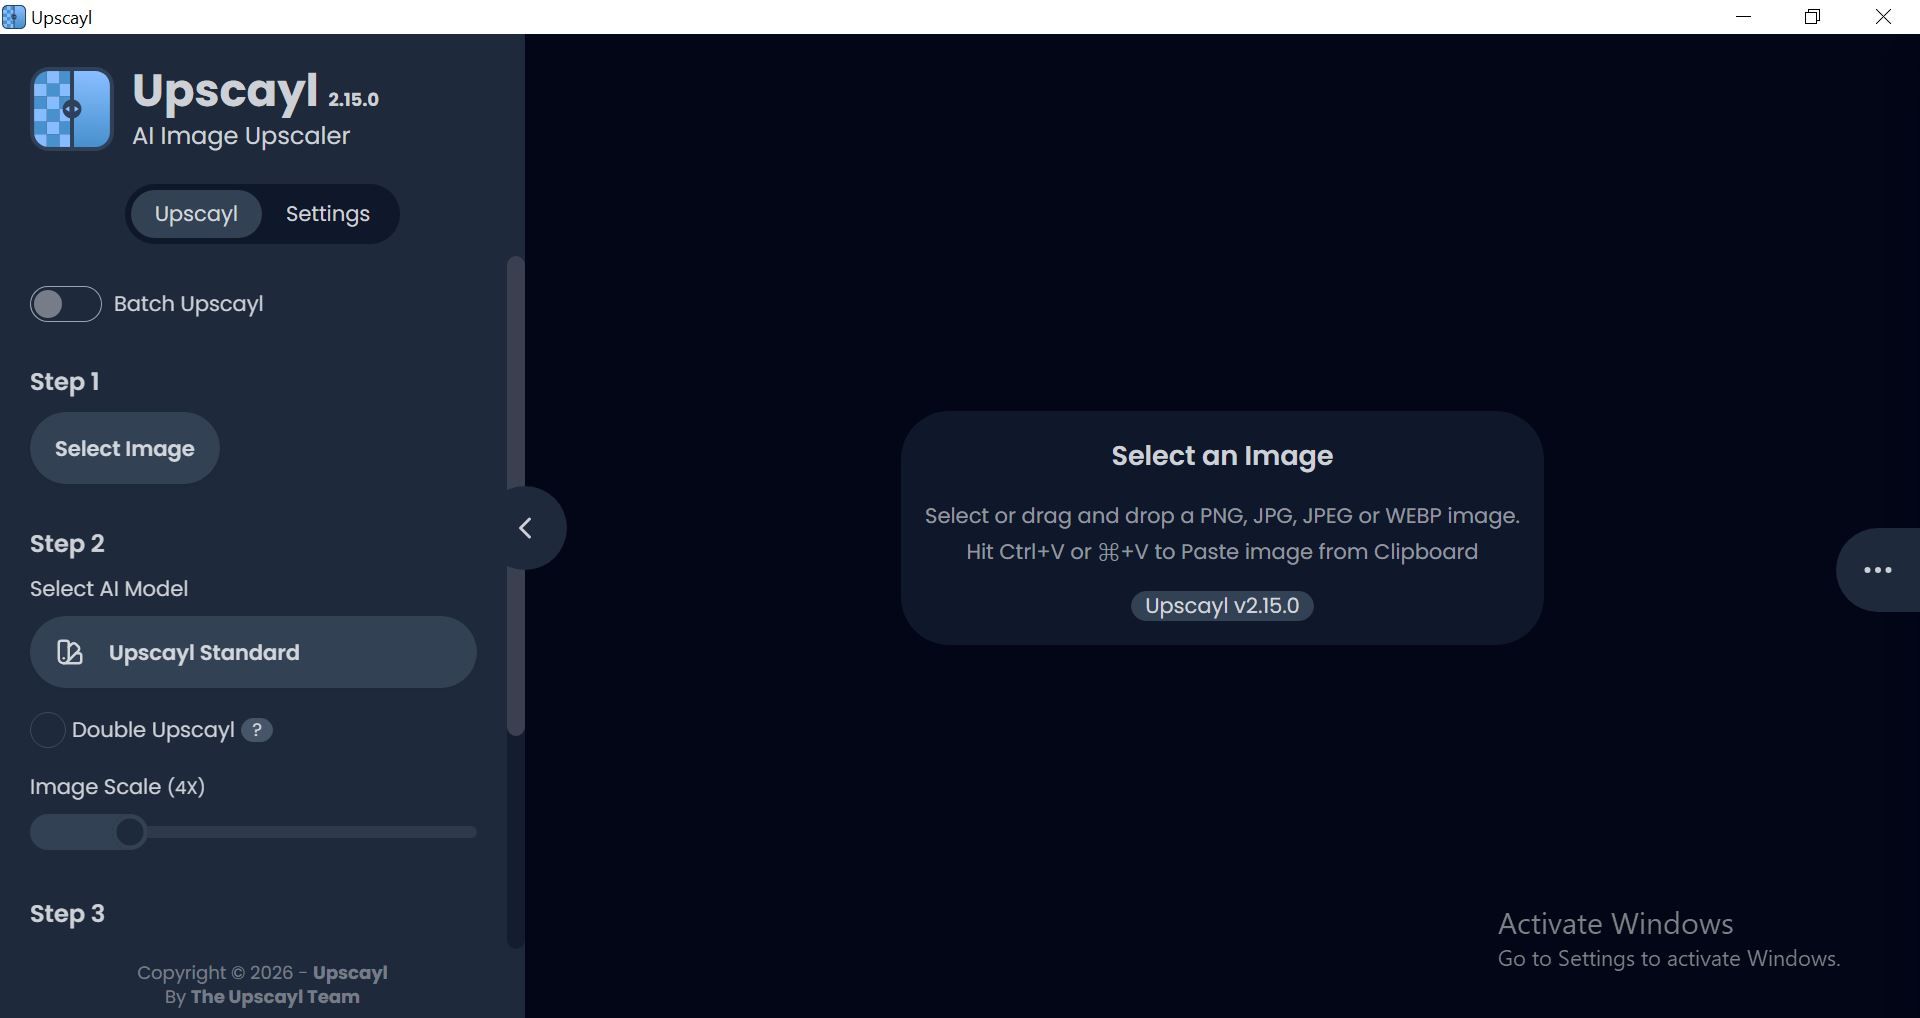Click the 'Step 1' heading text
This screenshot has width=1920, height=1018.
(x=65, y=382)
